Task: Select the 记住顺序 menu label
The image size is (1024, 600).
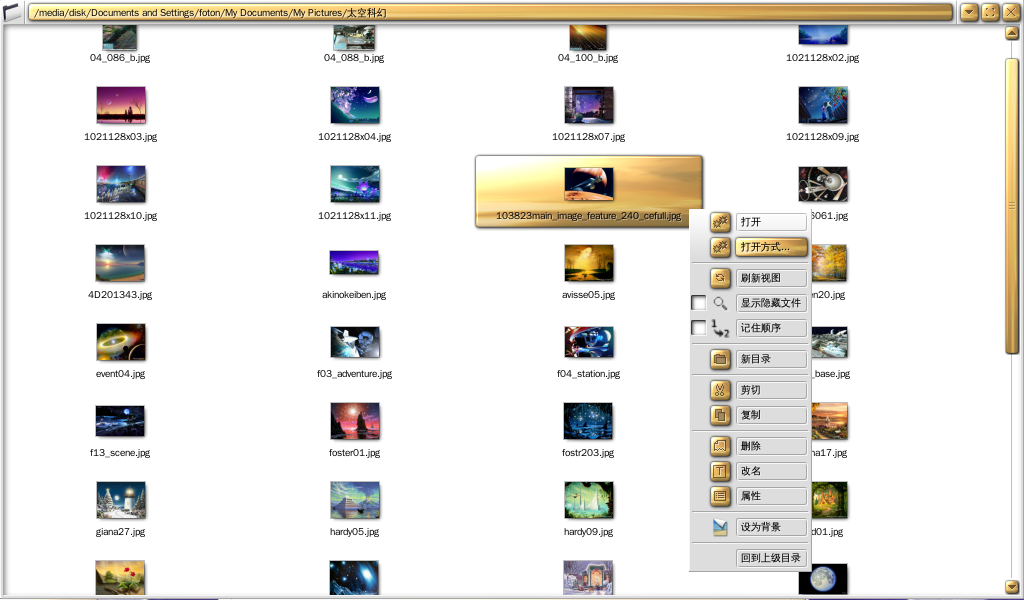Action: 771,328
